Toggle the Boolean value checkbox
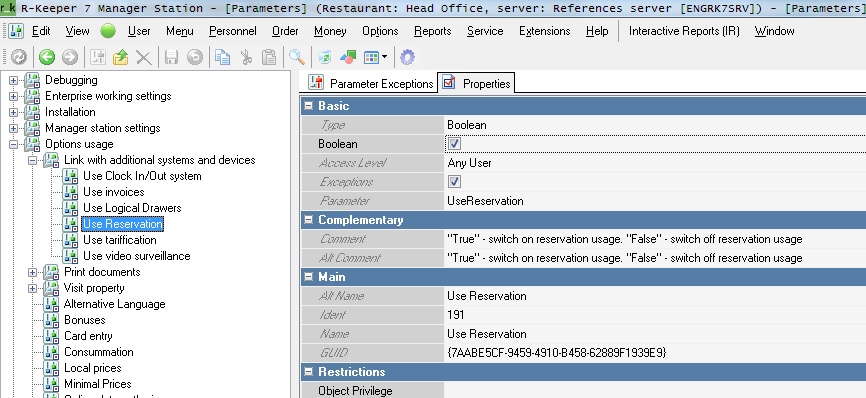This screenshot has width=866, height=398. pos(455,144)
